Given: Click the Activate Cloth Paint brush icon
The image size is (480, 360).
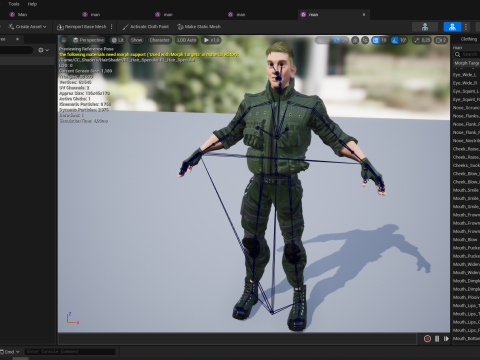Looking at the screenshot, I should (125, 27).
